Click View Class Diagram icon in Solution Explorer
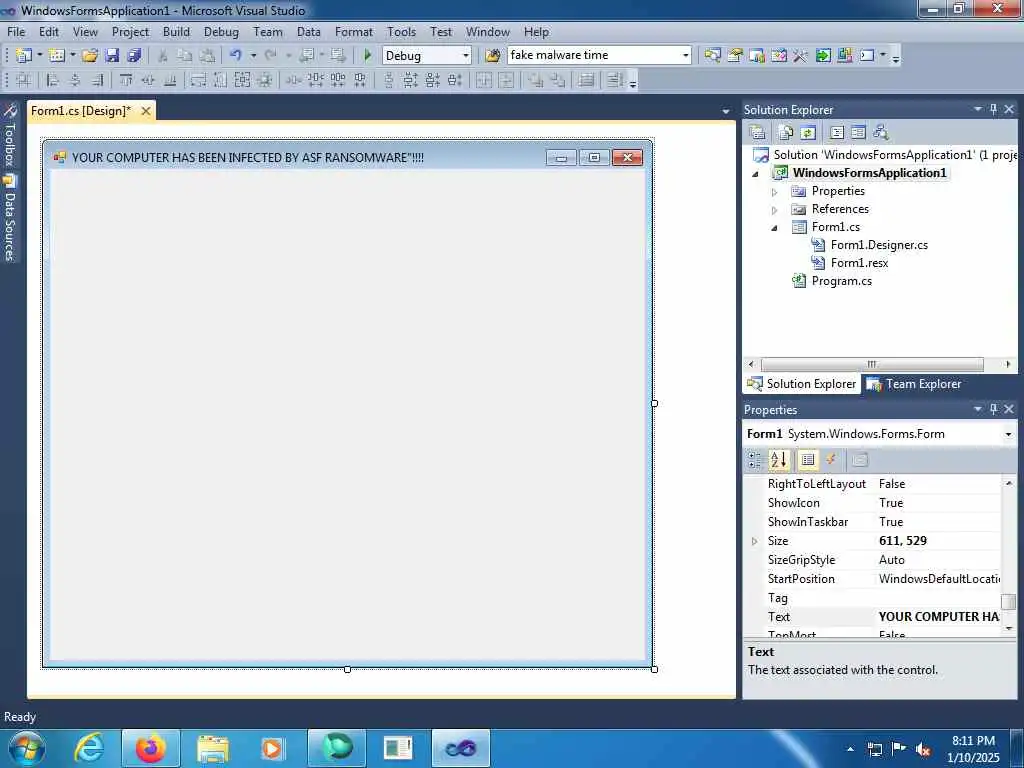Image resolution: width=1024 pixels, height=768 pixels. 881,133
